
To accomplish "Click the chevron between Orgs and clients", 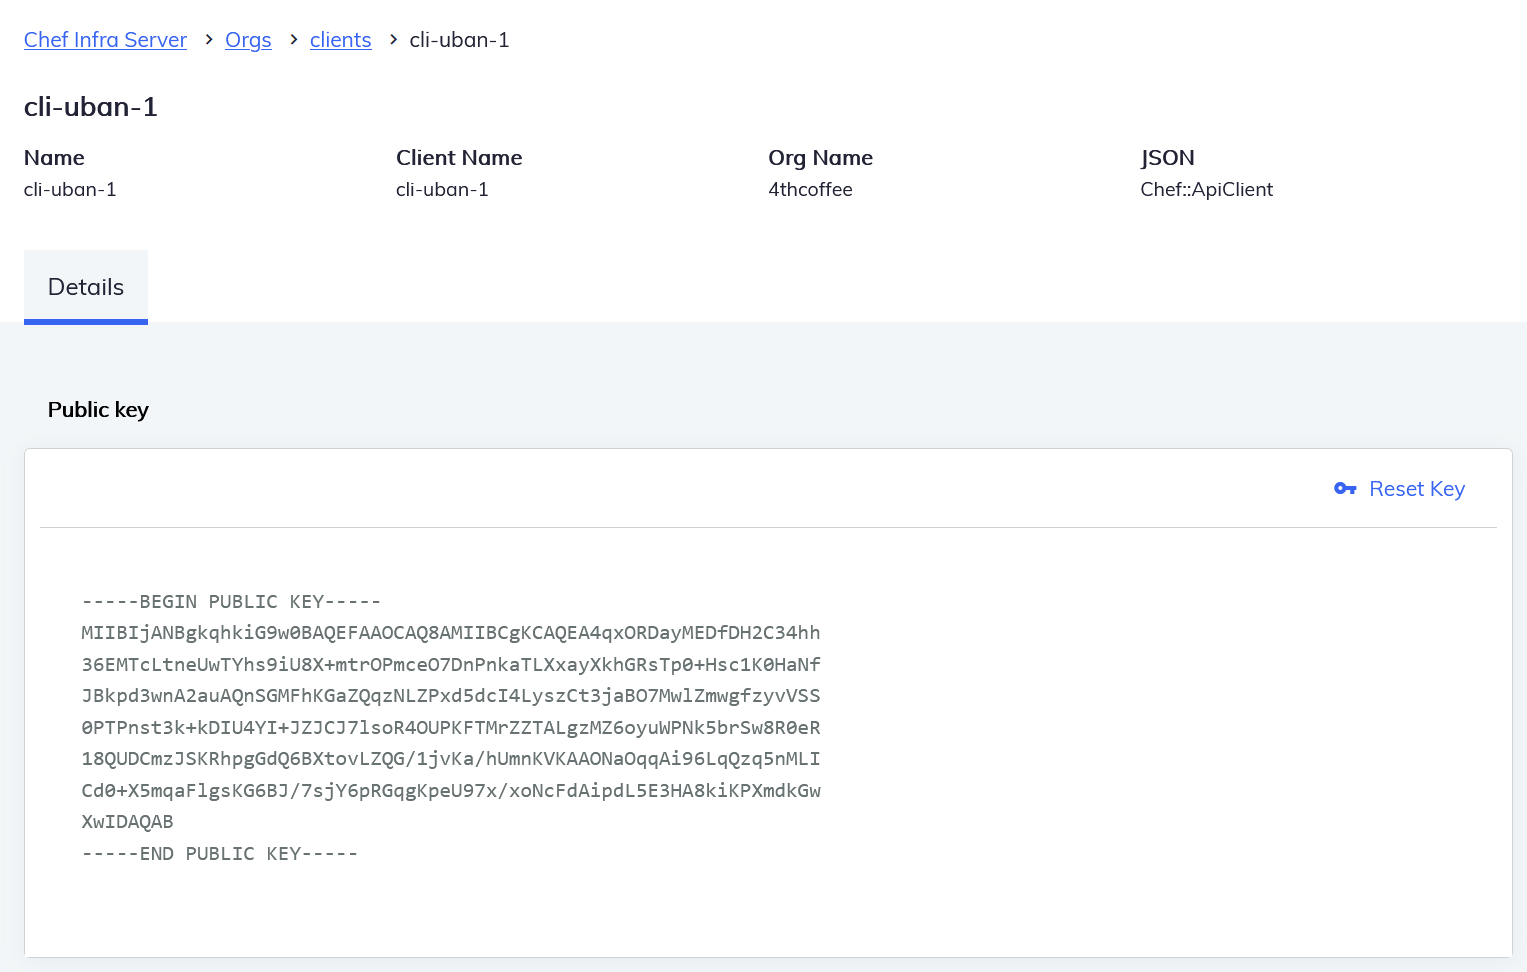I will (x=292, y=40).
